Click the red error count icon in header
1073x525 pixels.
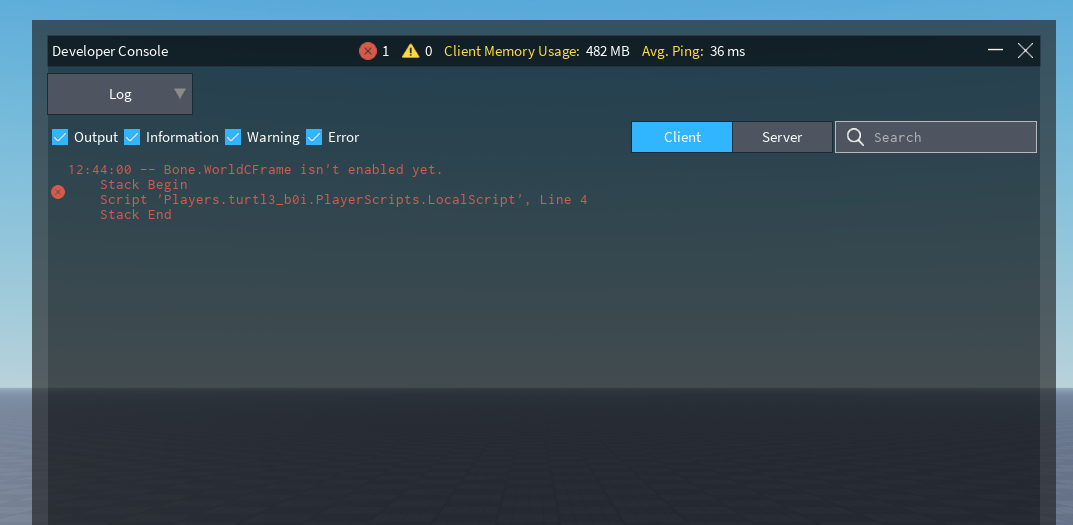point(367,51)
